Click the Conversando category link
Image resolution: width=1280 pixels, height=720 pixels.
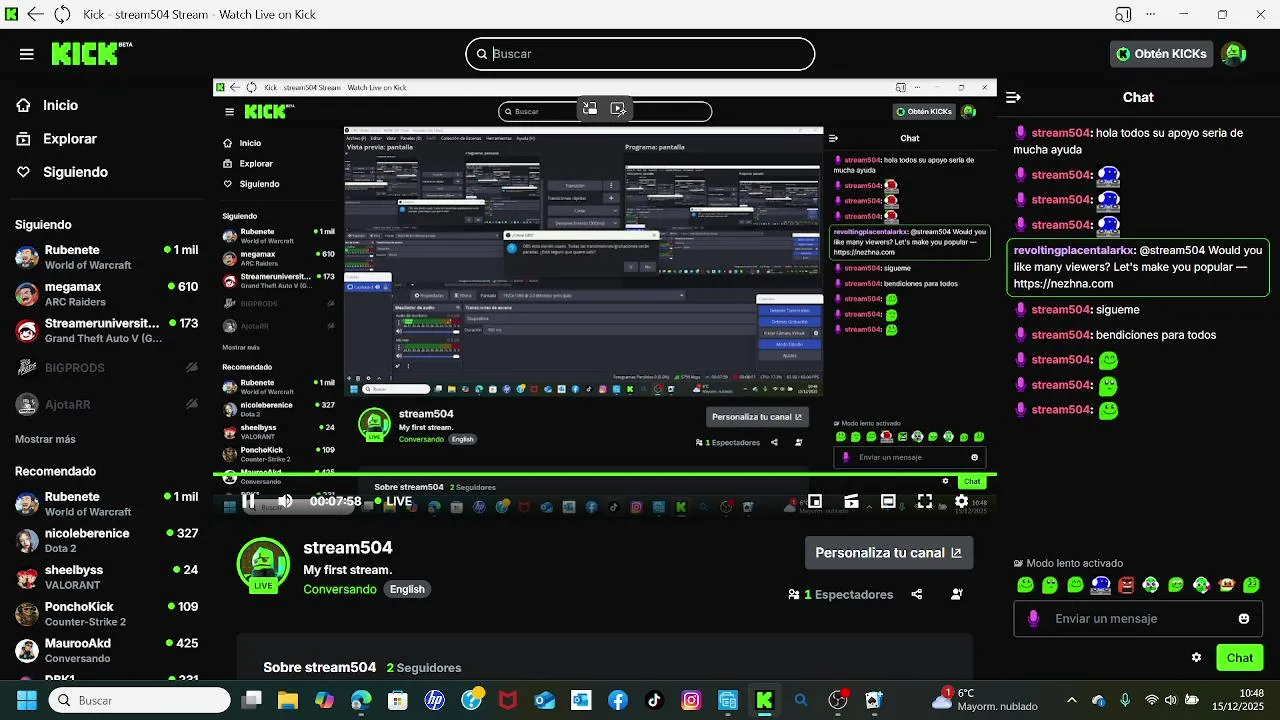(x=340, y=589)
